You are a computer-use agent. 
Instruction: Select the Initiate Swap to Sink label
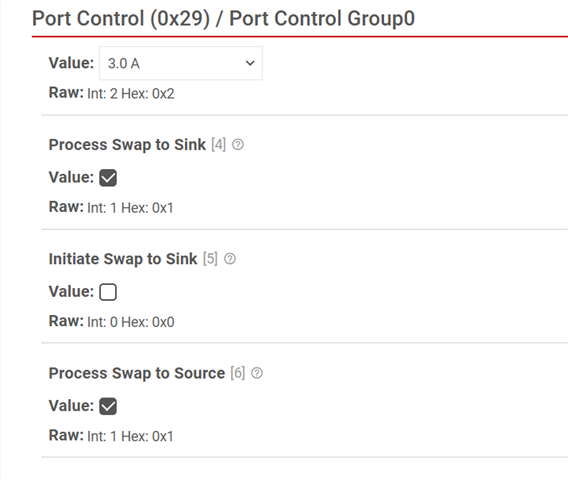point(123,259)
